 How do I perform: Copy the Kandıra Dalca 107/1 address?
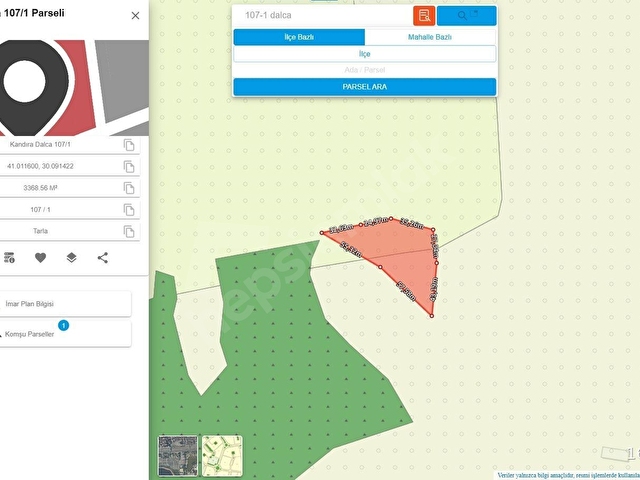click(x=129, y=145)
